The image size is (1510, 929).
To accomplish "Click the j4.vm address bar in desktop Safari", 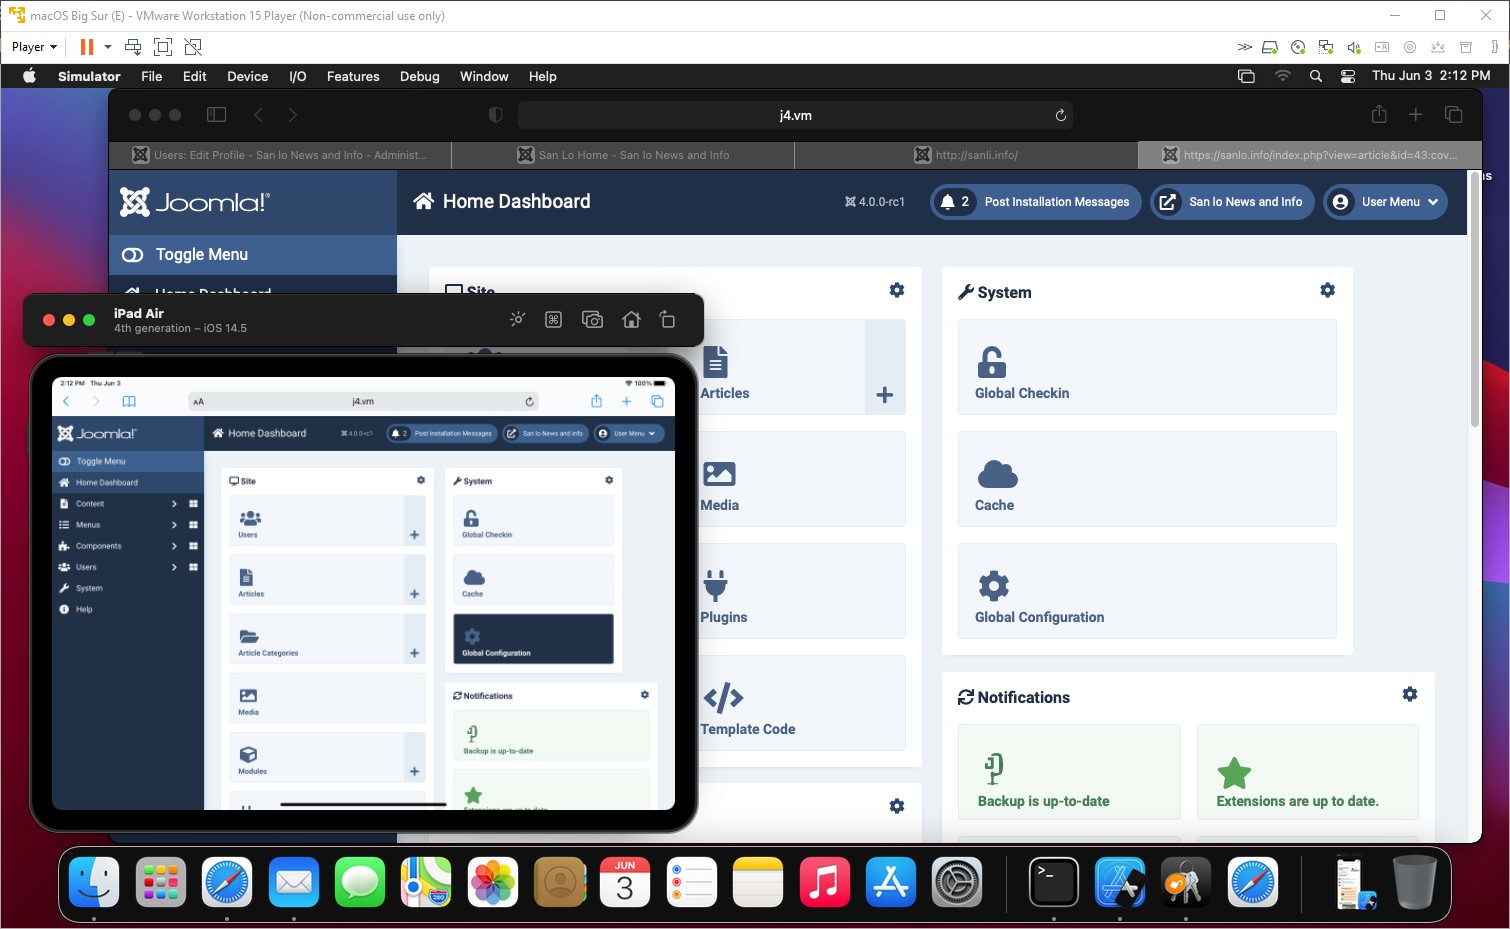I will click(795, 115).
